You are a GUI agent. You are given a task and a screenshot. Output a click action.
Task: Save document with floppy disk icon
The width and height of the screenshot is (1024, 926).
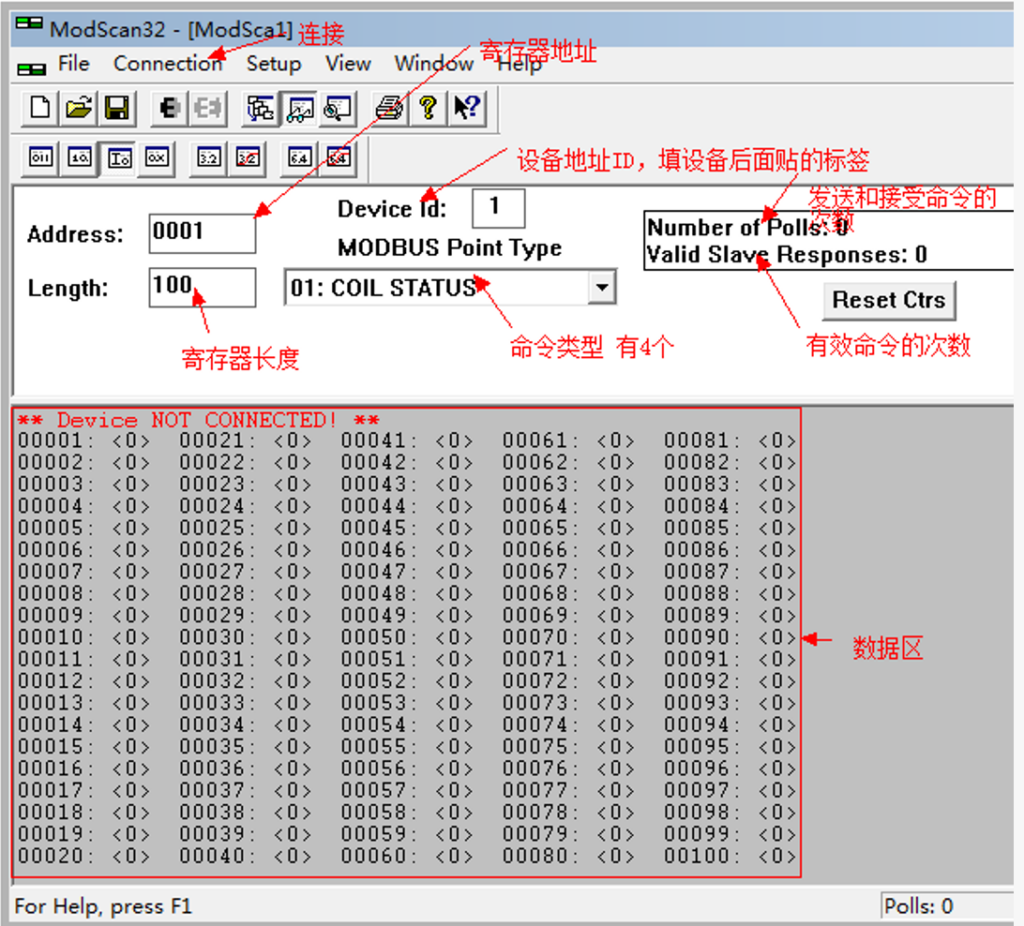(x=117, y=108)
